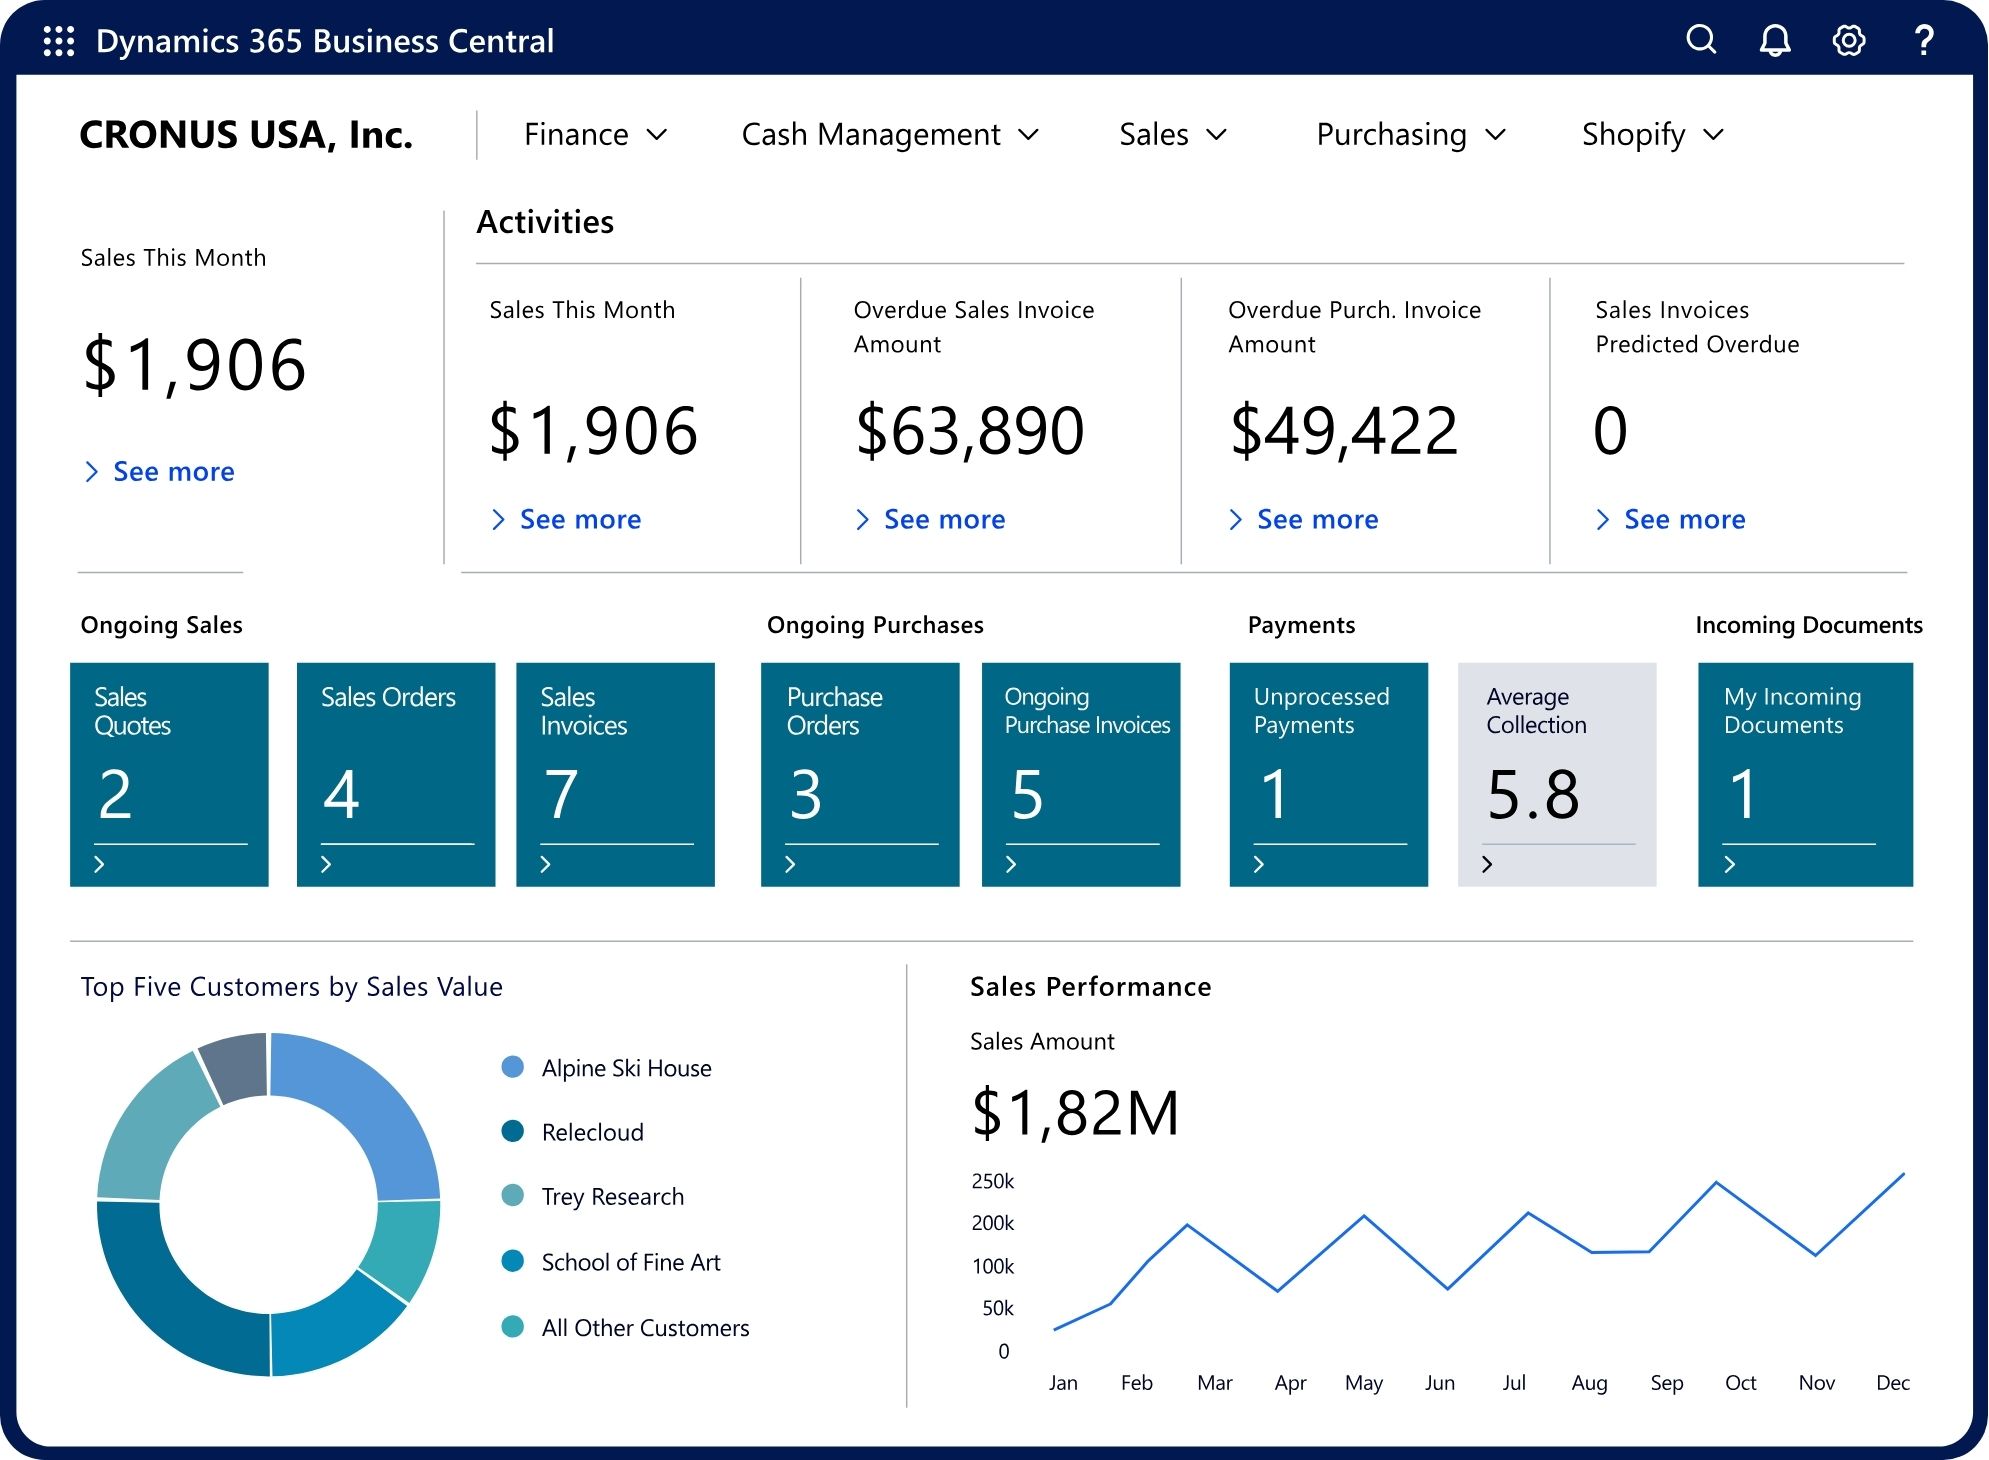
Task: Click arrow on My Incoming Documents tile
Action: coord(1730,864)
